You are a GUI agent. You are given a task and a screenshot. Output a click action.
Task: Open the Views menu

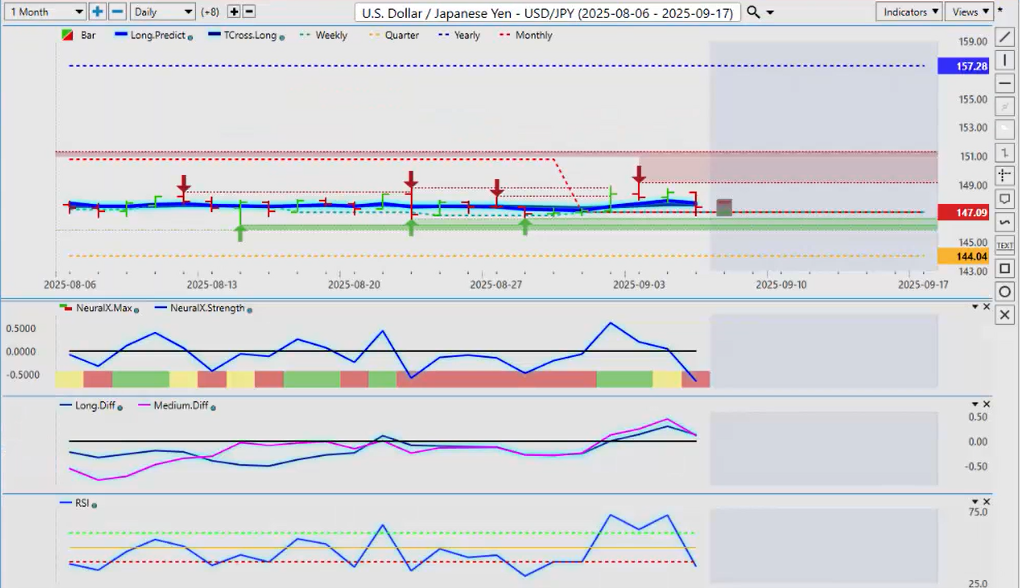point(970,12)
